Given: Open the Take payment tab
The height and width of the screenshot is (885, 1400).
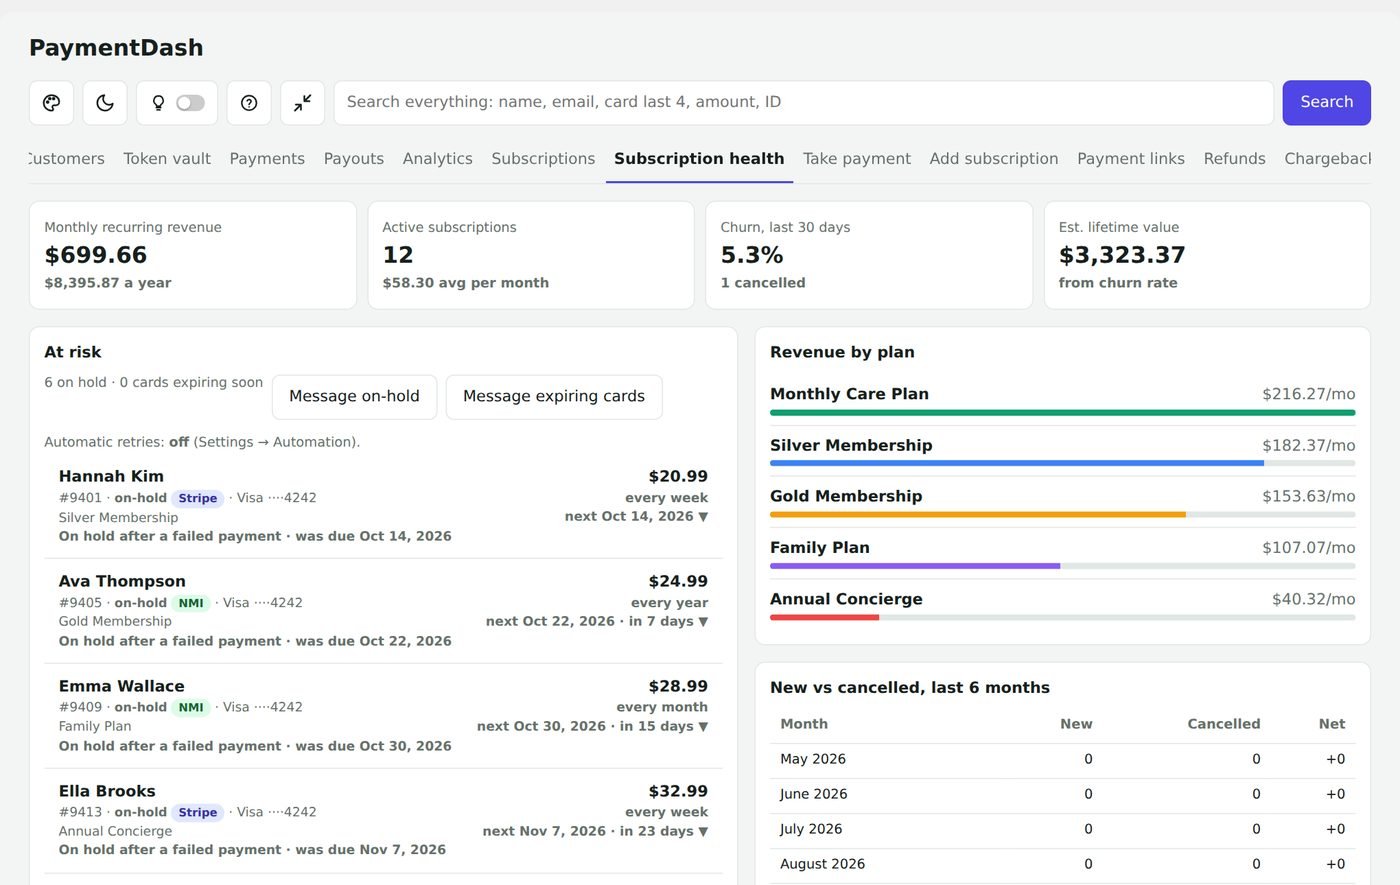Looking at the screenshot, I should (857, 159).
